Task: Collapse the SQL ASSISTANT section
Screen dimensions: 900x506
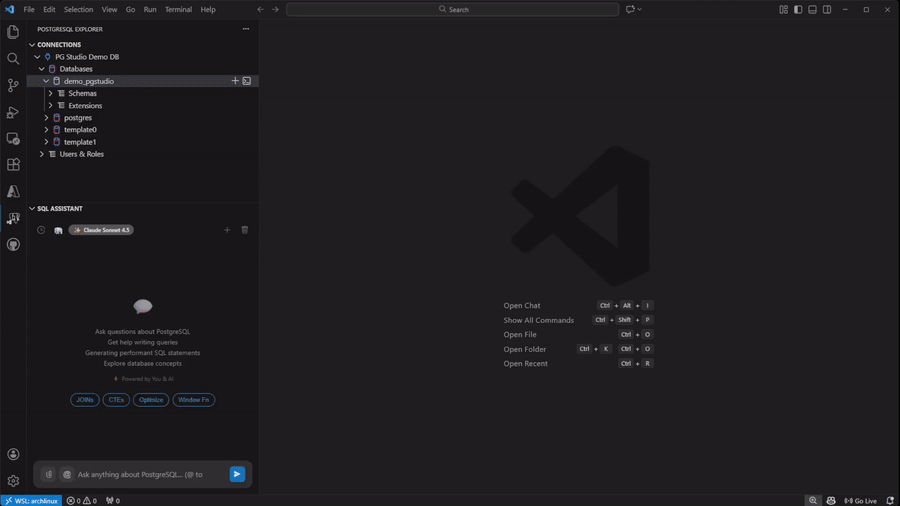Action: coord(32,209)
